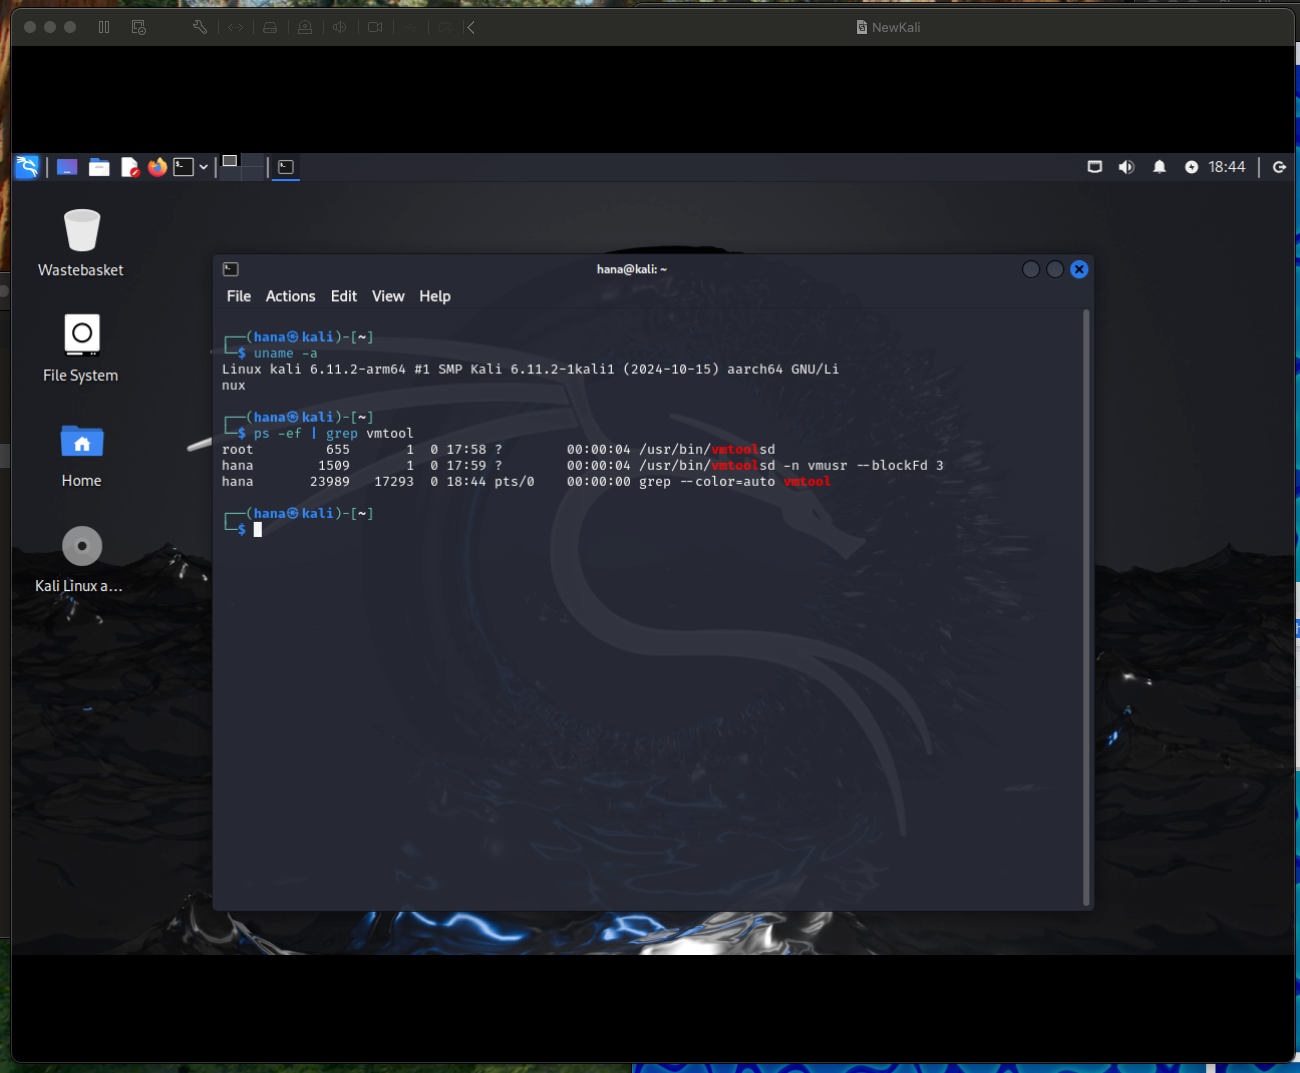Viewport: 1300px width, 1073px height.
Task: Click the USB device toolbar icon
Action: (410, 27)
